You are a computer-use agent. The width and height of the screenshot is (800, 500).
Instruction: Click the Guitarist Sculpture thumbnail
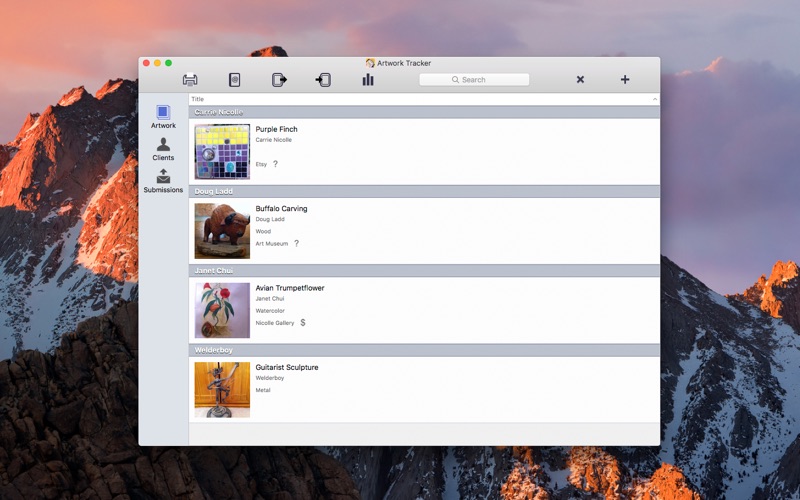222,390
